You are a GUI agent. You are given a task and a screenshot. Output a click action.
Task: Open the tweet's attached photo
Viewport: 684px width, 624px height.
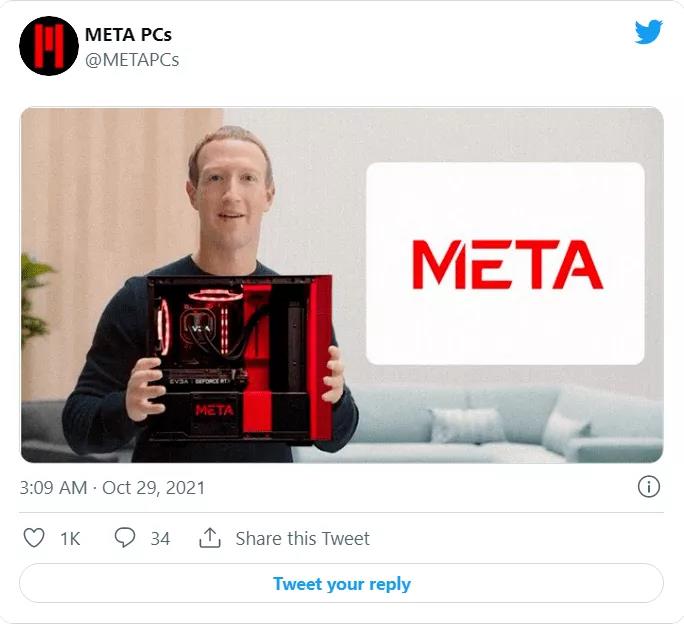point(342,285)
